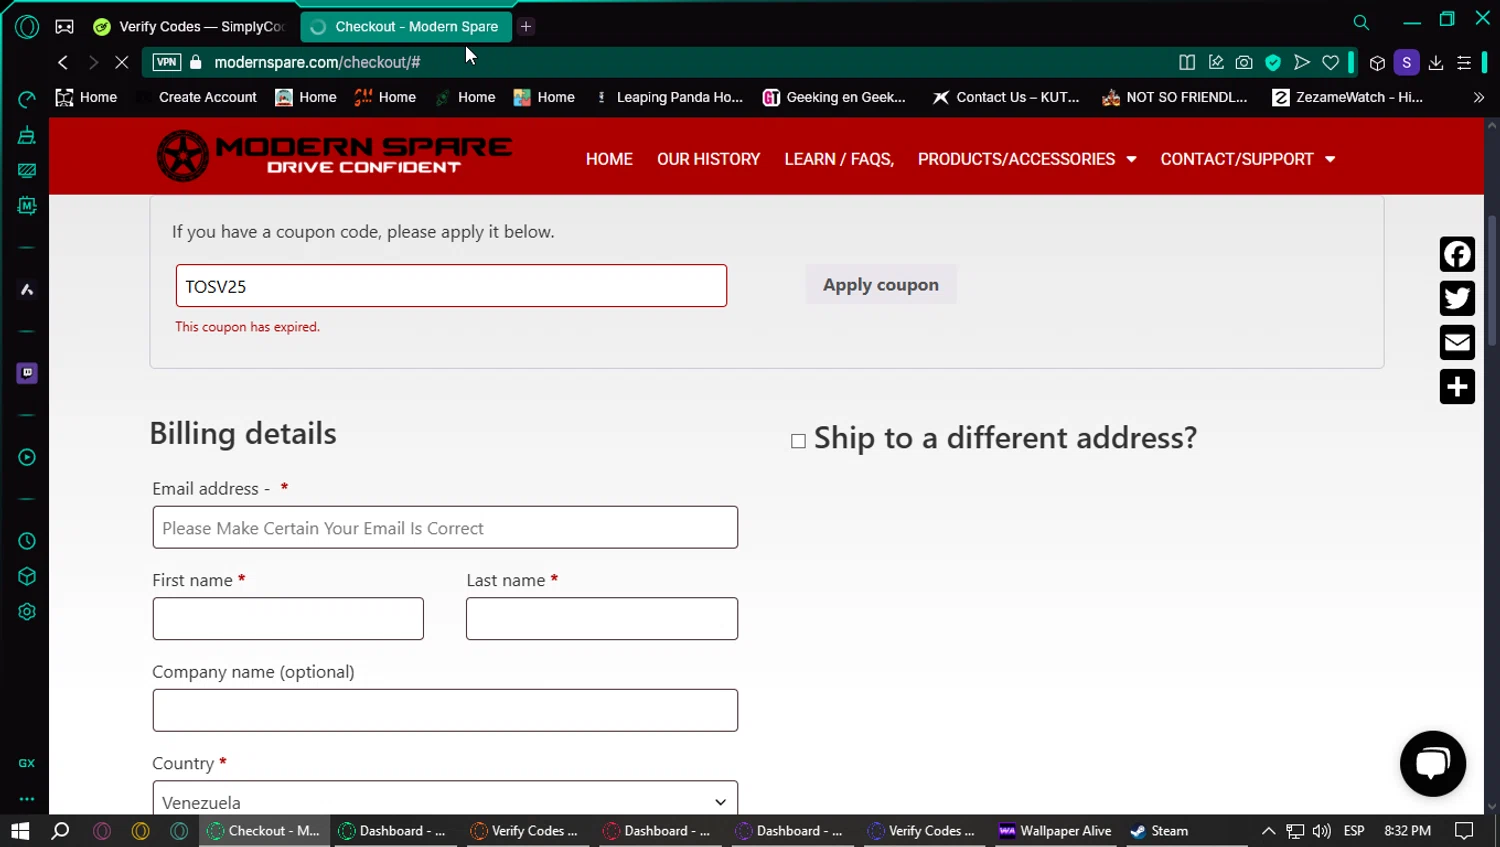Share page via Email envelope icon
Viewport: 1500px width, 847px height.
tap(1457, 342)
